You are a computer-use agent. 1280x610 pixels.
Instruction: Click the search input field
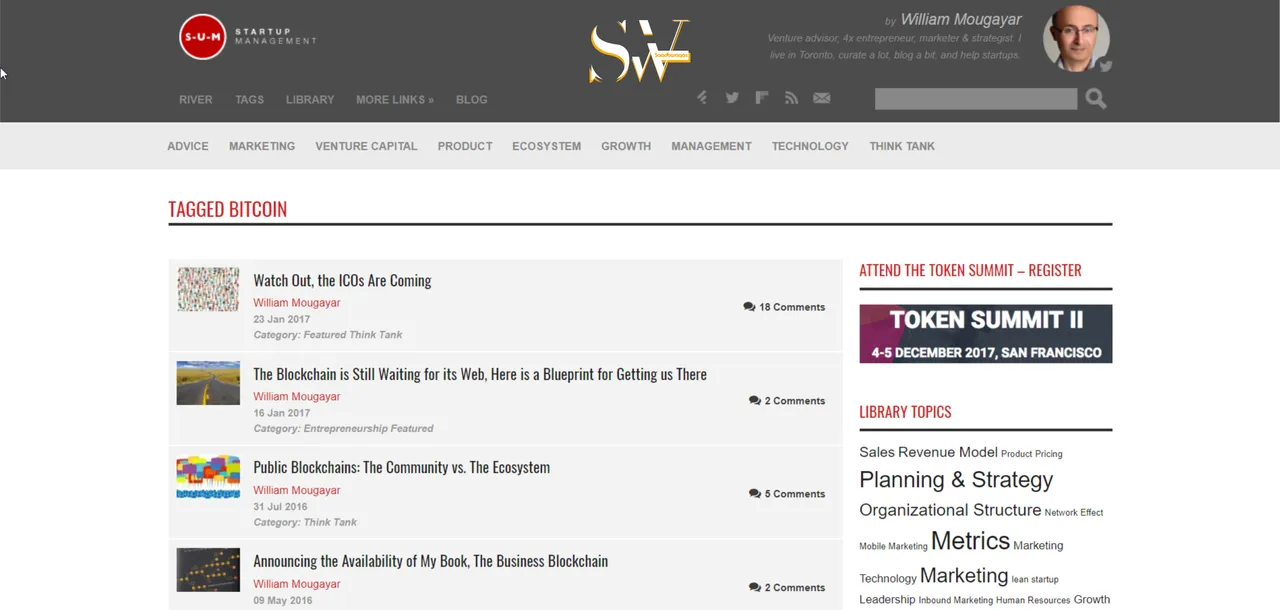coord(976,98)
